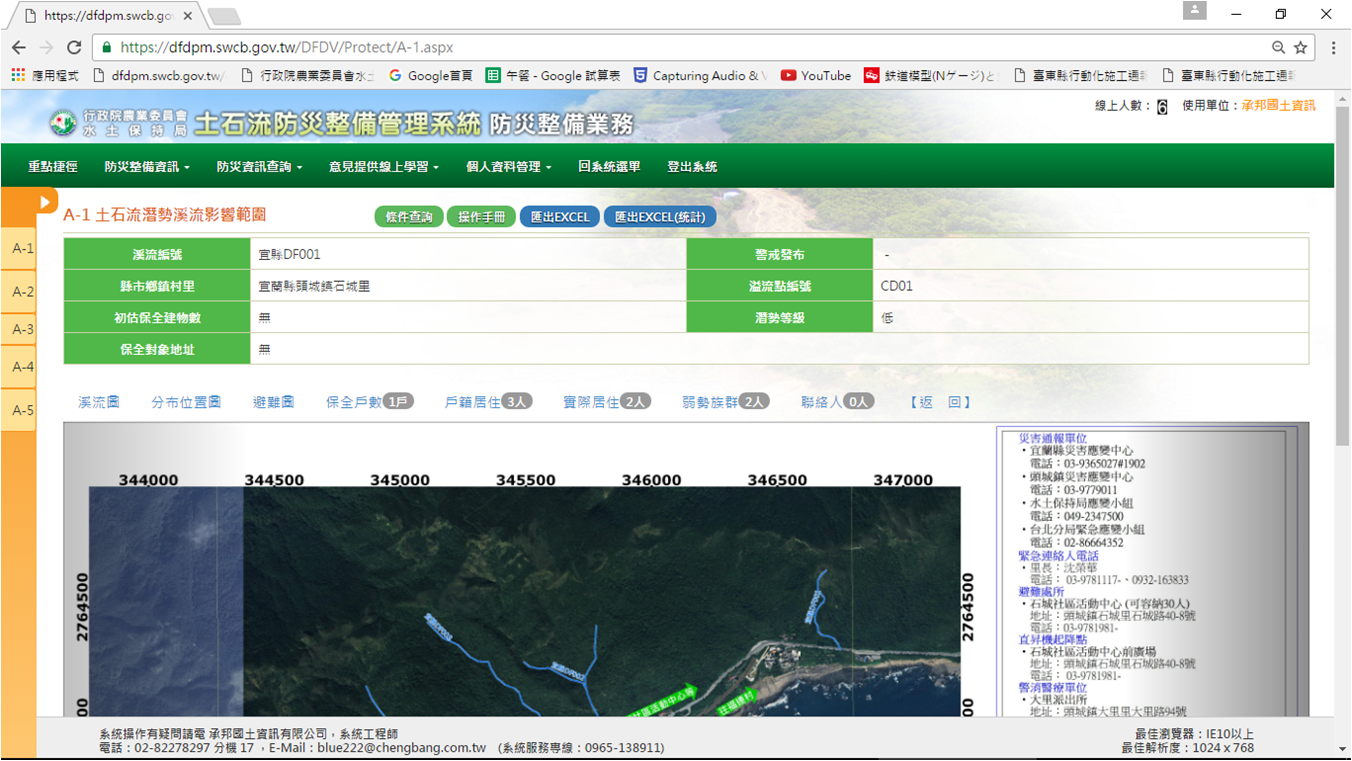Image resolution: width=1352 pixels, height=761 pixels.
Task: Open the 戶籍居住 3人 link
Action: [x=488, y=402]
